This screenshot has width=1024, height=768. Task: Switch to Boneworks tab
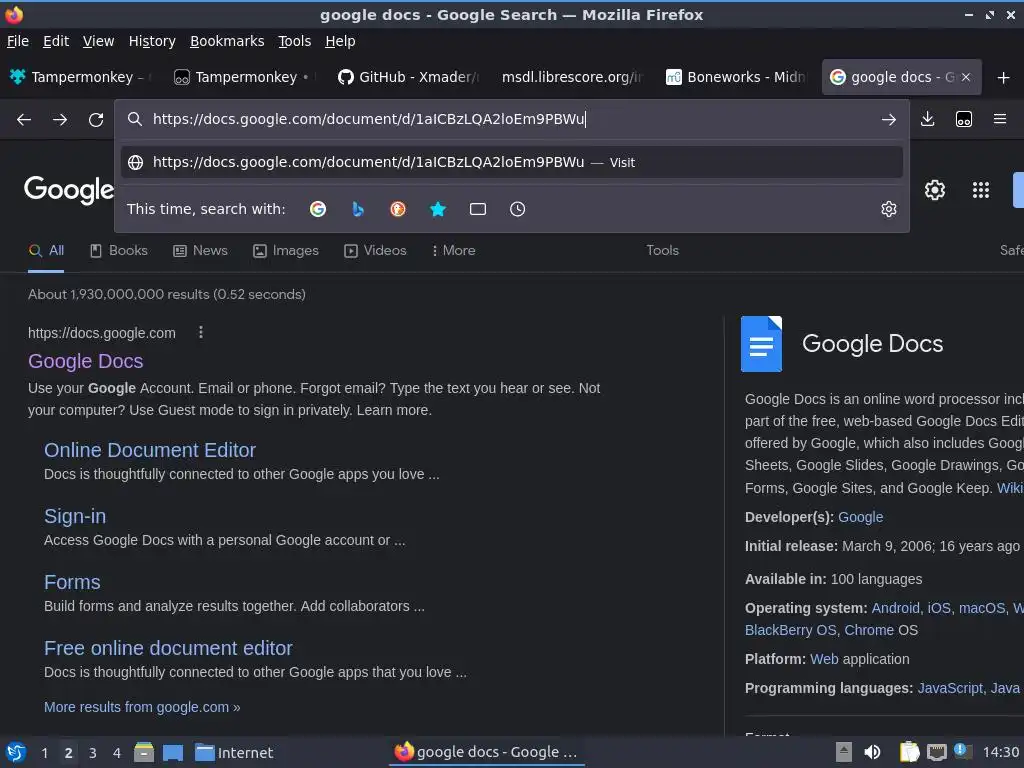[x=736, y=77]
